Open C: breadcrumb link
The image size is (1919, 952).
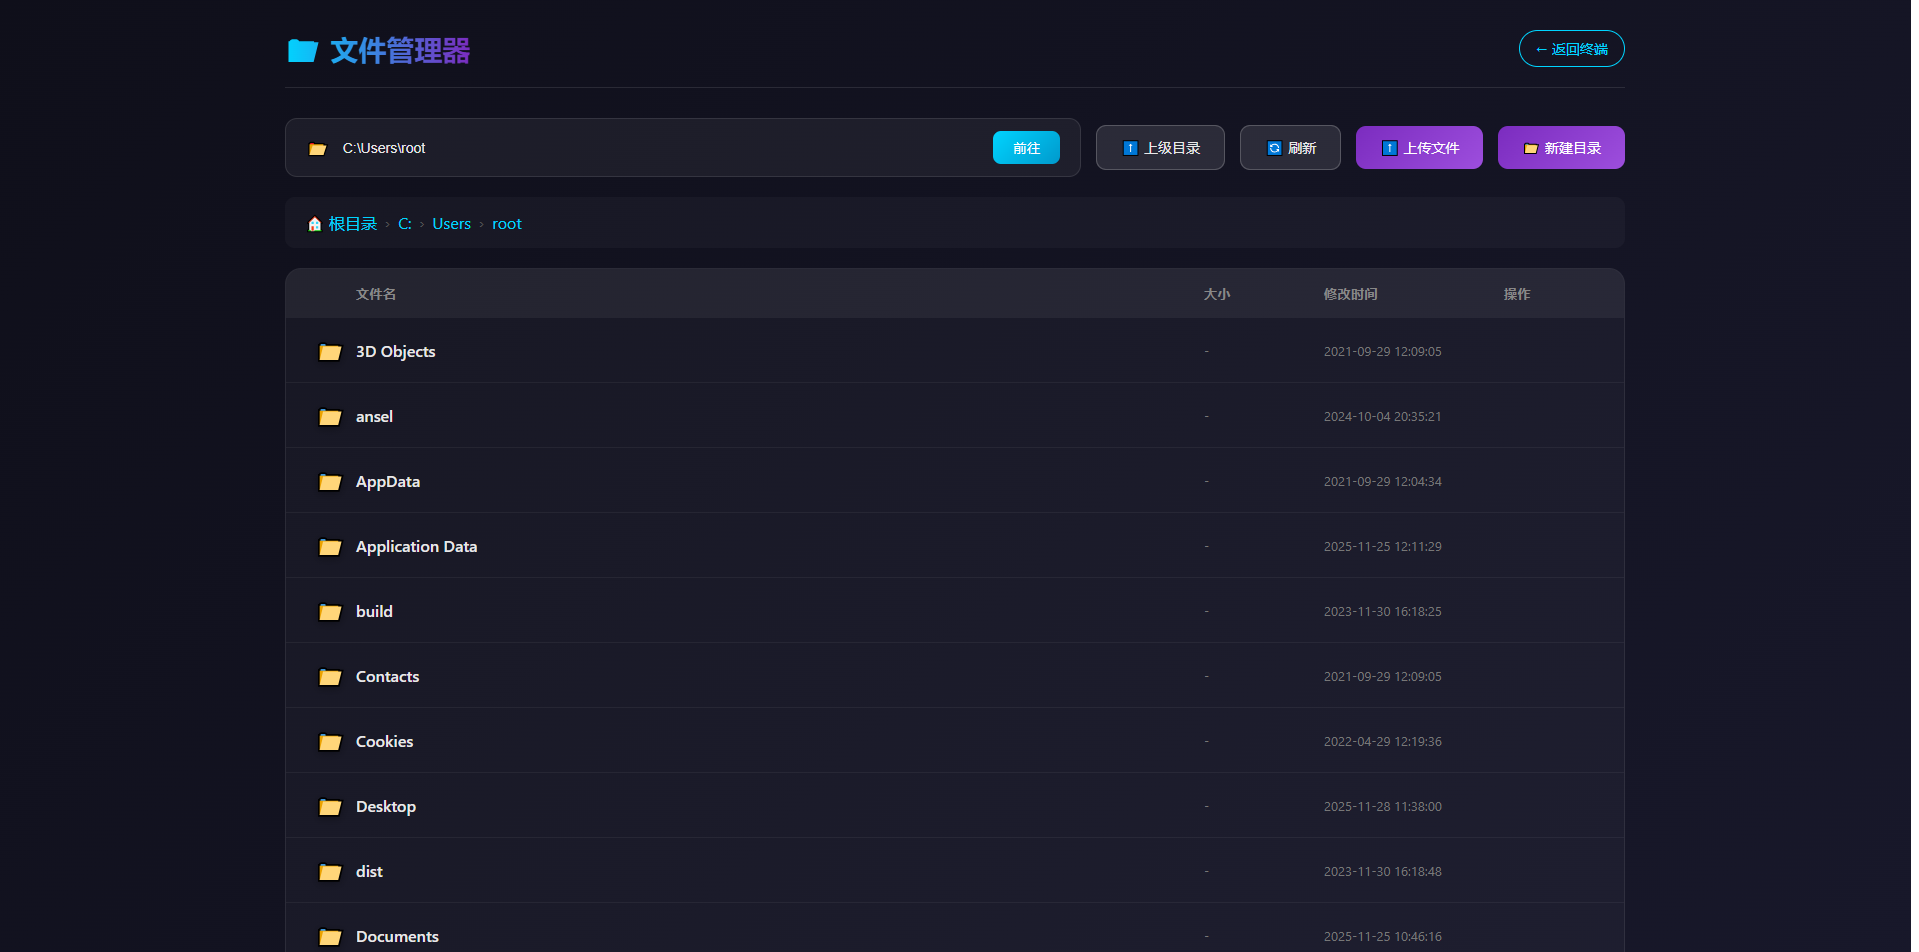coord(405,224)
